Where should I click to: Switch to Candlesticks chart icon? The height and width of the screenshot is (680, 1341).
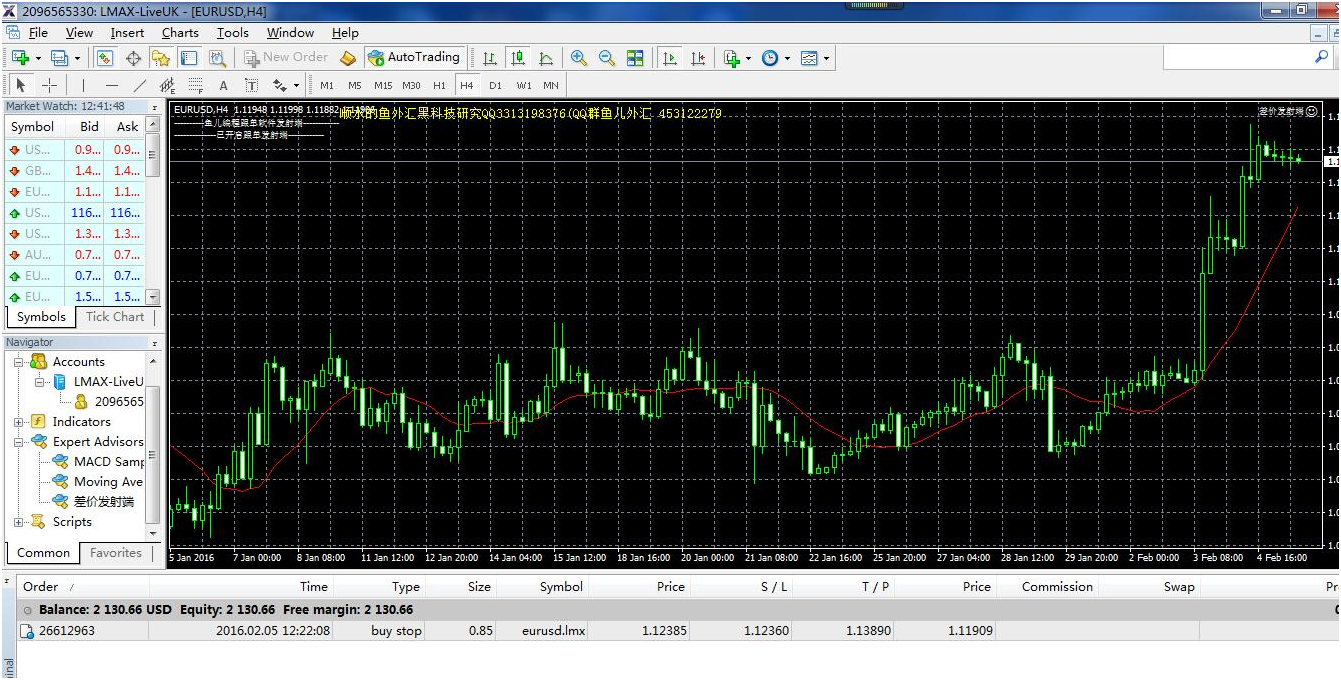tap(518, 58)
